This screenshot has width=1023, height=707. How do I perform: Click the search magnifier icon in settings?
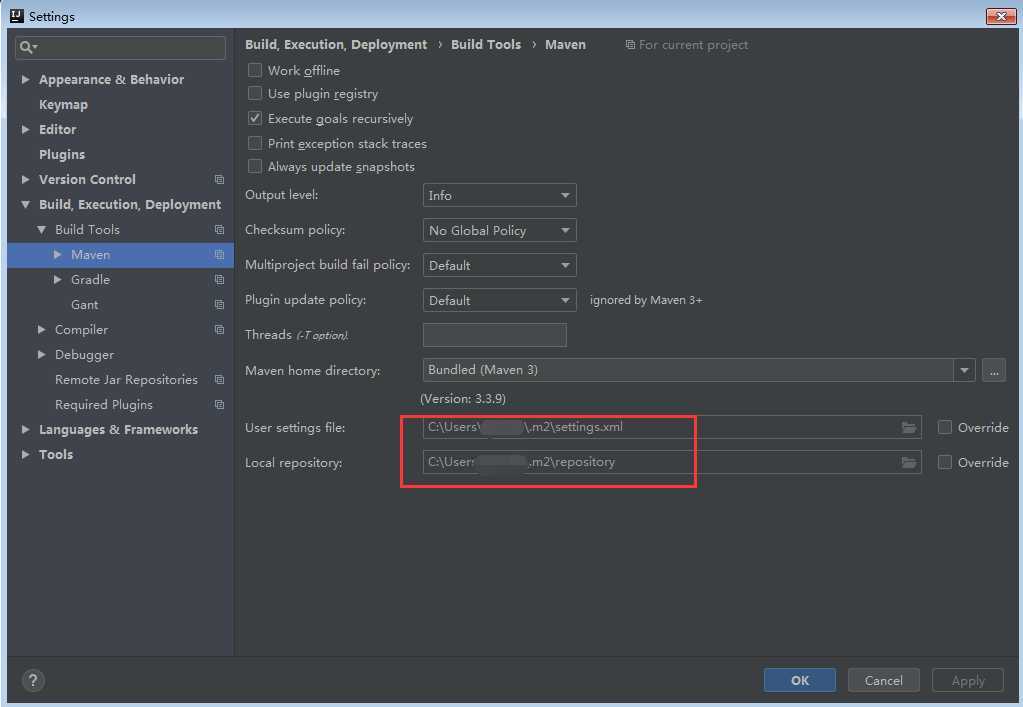click(26, 47)
